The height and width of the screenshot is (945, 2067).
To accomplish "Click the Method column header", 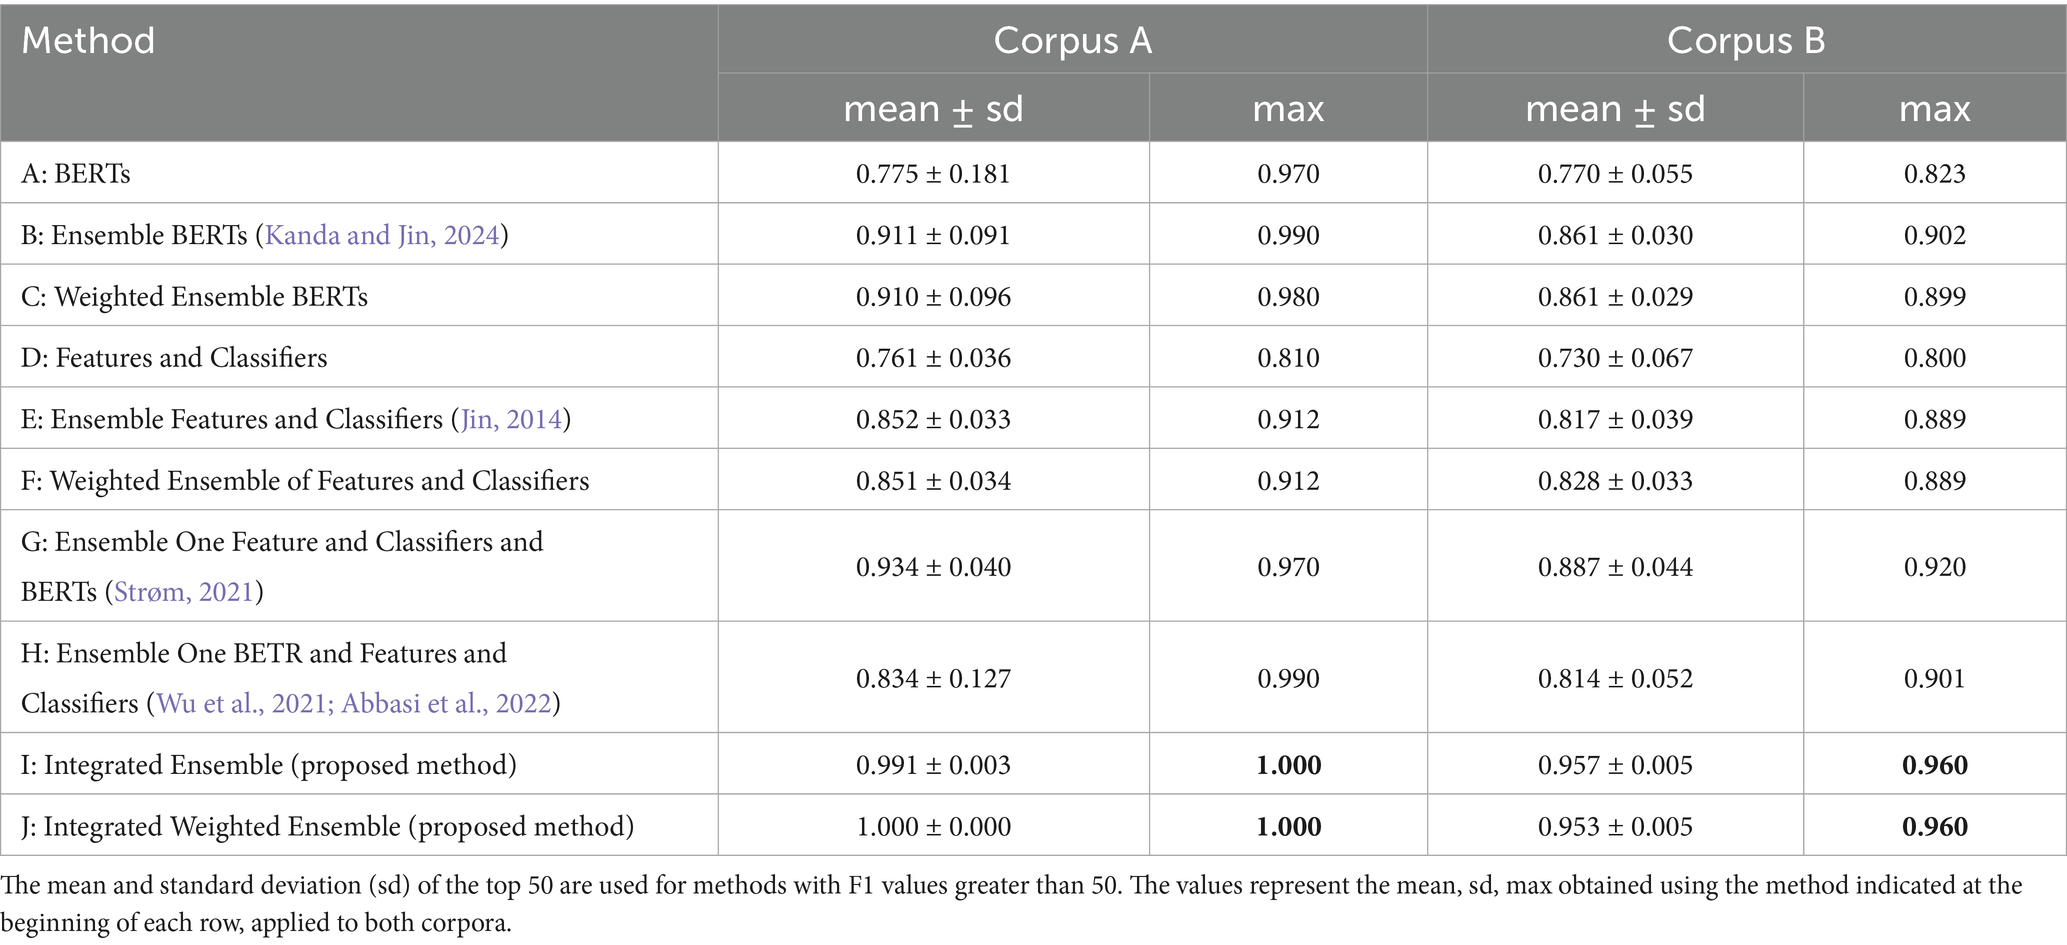I will [88, 41].
